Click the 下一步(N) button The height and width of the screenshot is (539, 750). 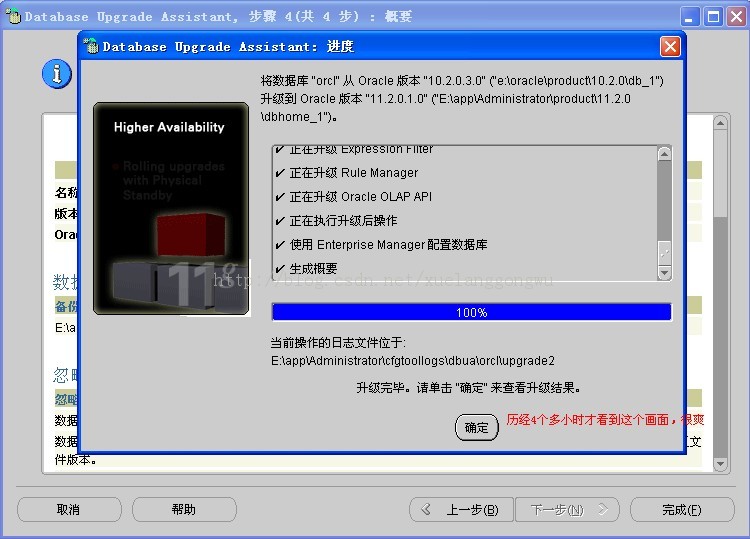click(x=567, y=510)
